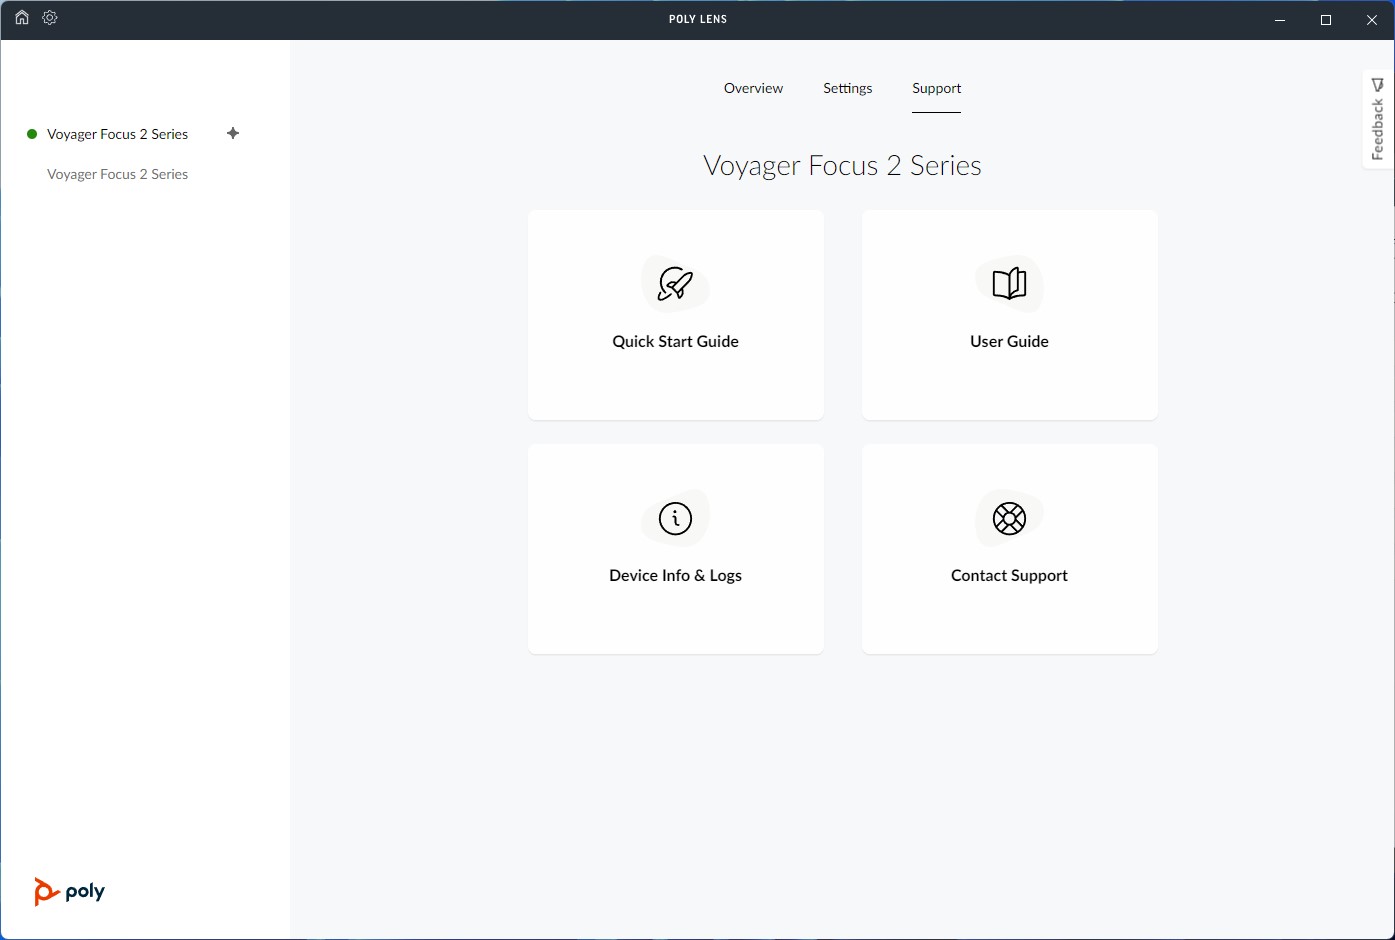The width and height of the screenshot is (1395, 940).
Task: Switch to the Overview tab
Action: (x=753, y=88)
